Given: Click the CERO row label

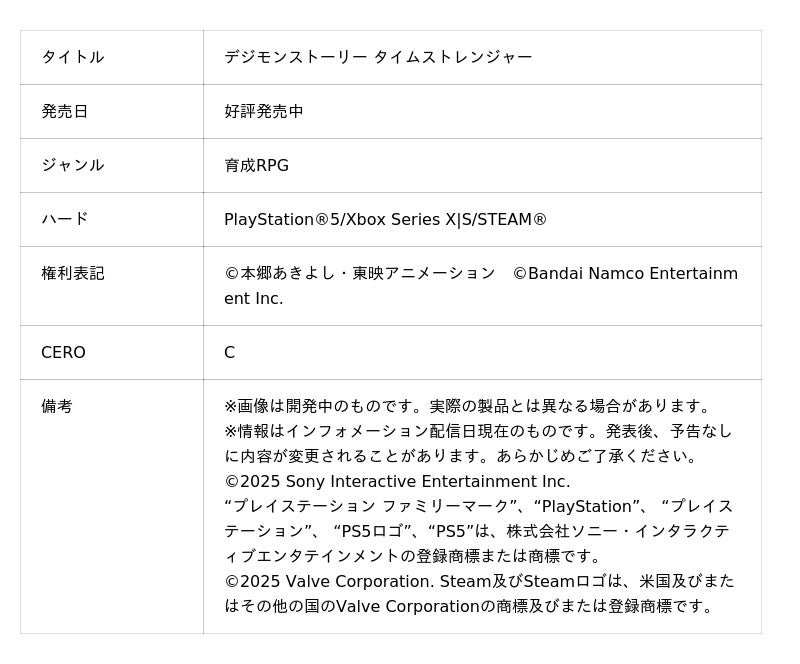Looking at the screenshot, I should pyautogui.click(x=63, y=352).
